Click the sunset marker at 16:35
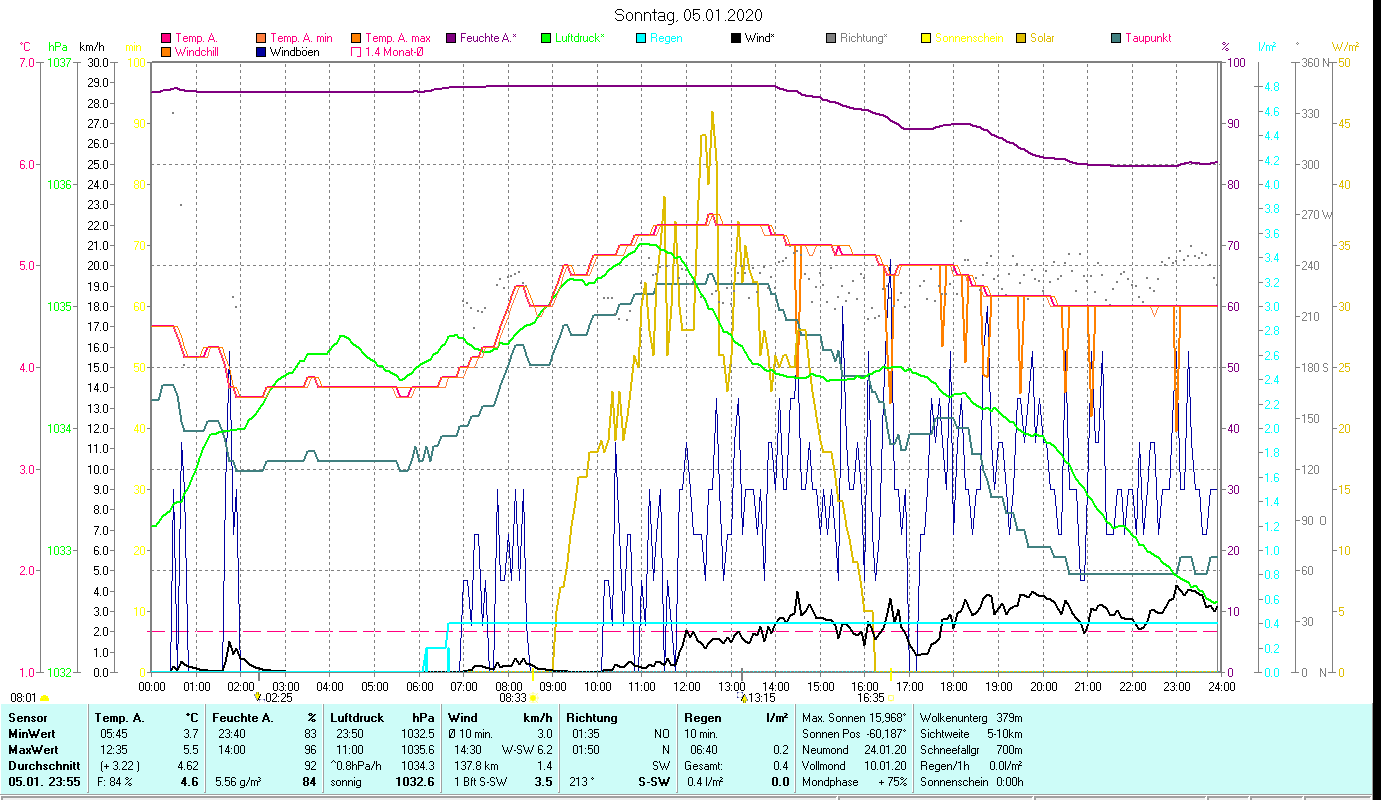 coord(890,698)
